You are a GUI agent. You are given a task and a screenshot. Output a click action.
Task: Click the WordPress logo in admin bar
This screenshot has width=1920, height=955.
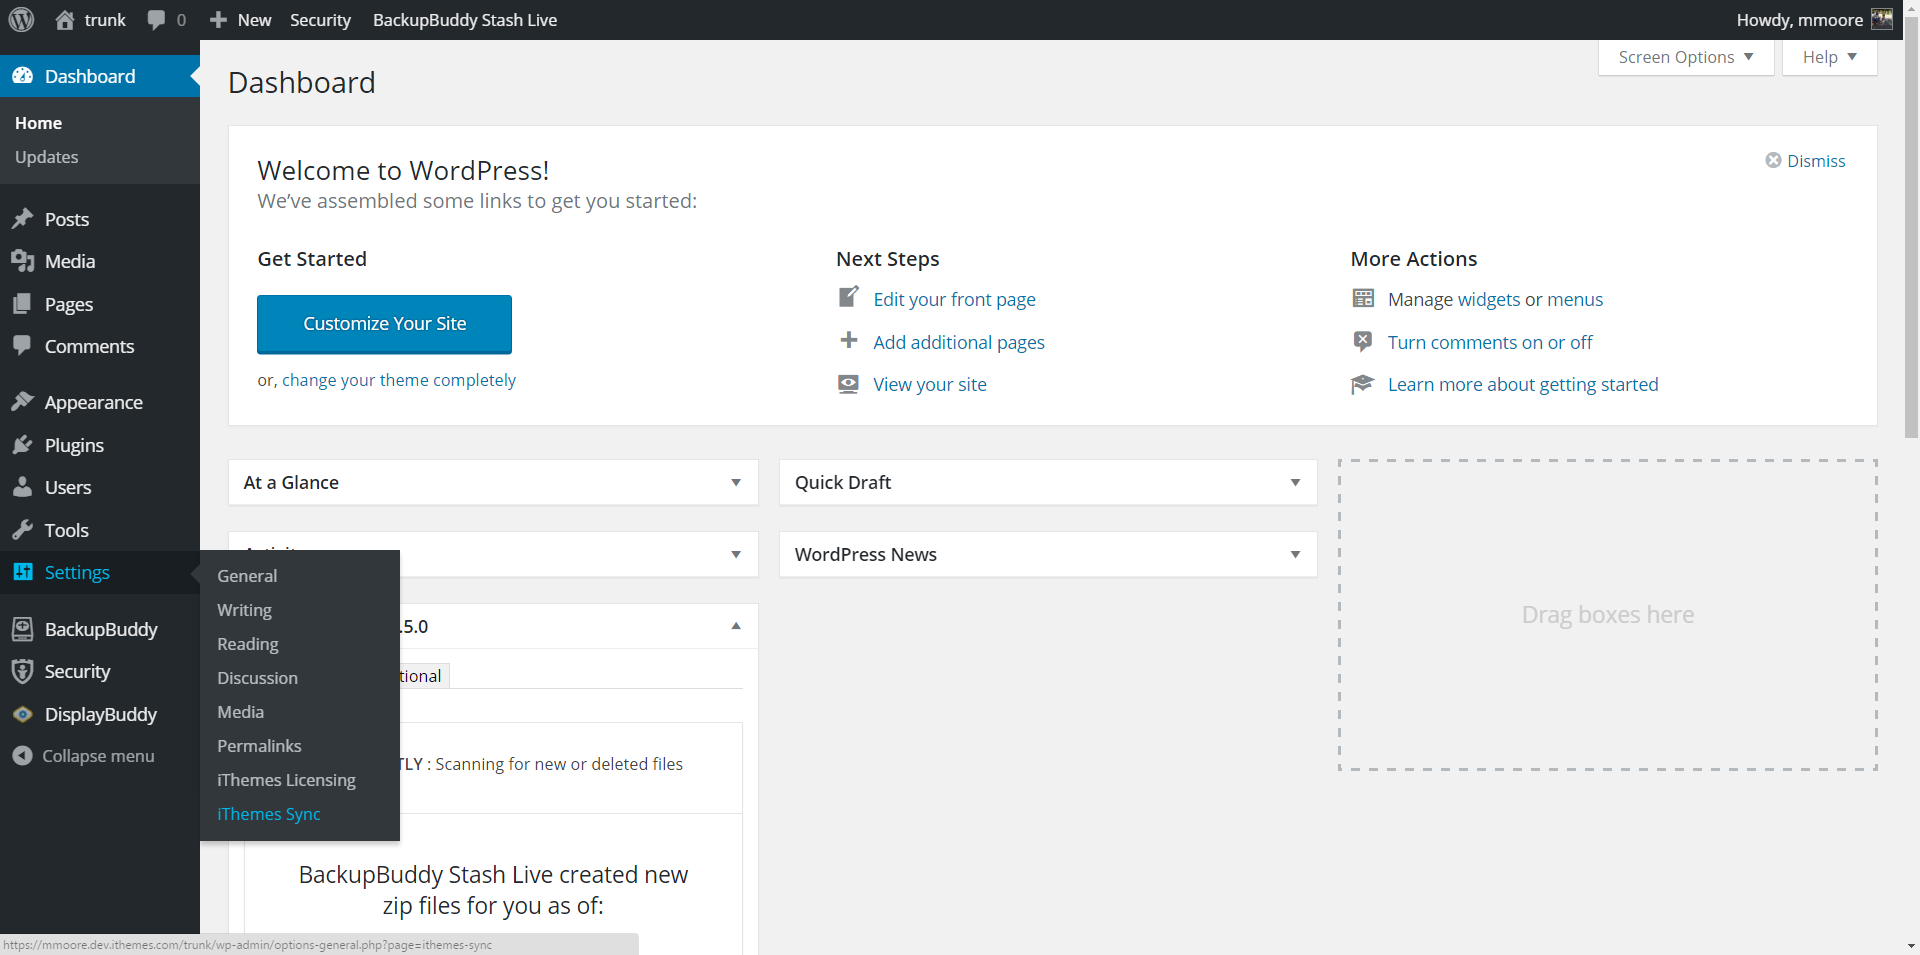(21, 20)
